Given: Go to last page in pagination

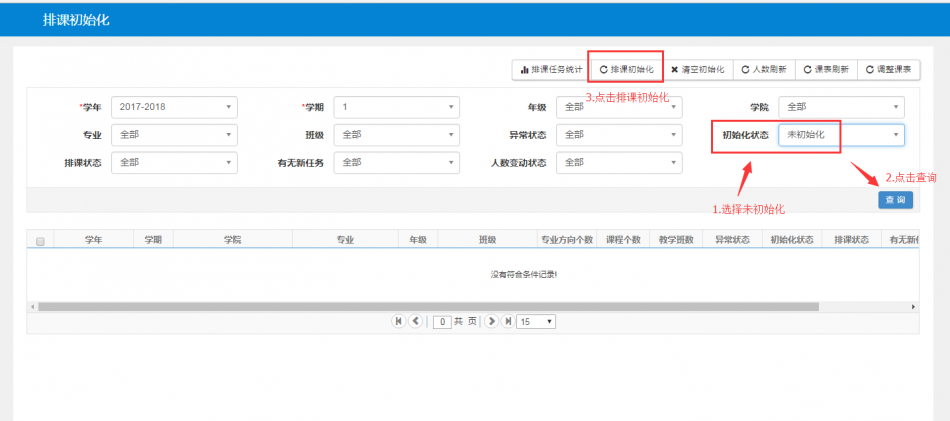Looking at the screenshot, I should click(507, 321).
